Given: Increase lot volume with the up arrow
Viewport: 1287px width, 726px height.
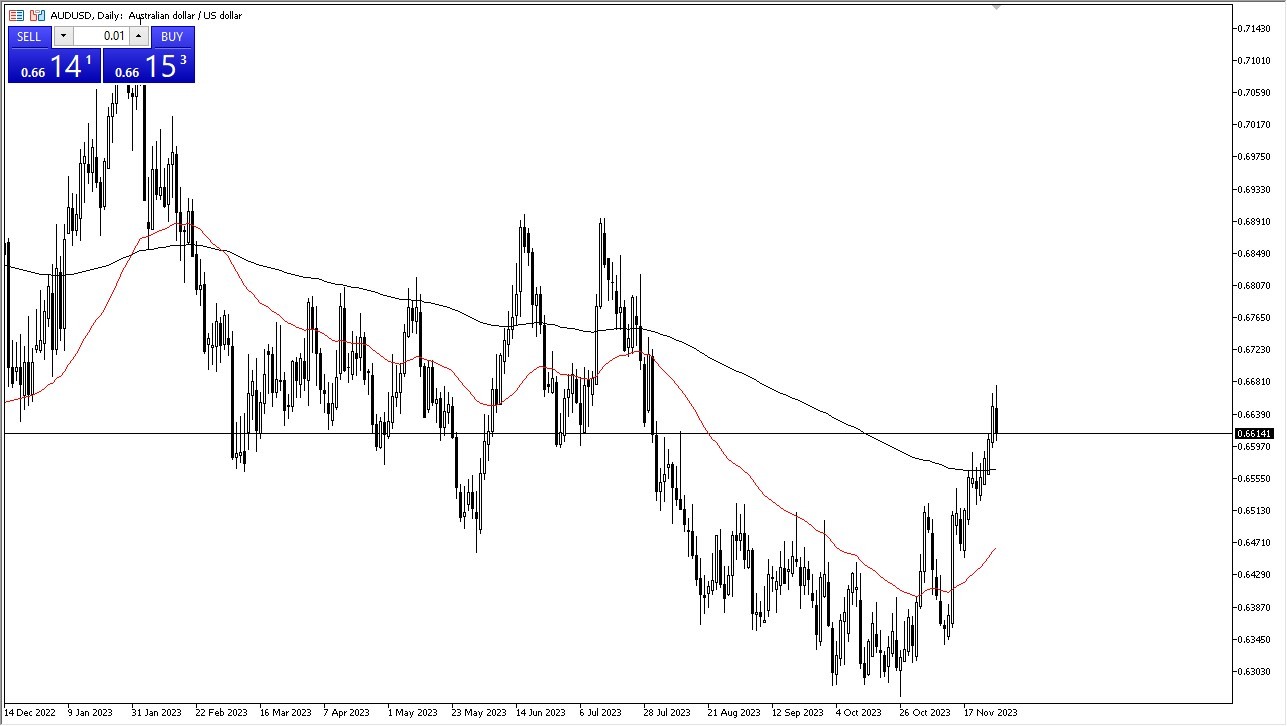Looking at the screenshot, I should (139, 36).
